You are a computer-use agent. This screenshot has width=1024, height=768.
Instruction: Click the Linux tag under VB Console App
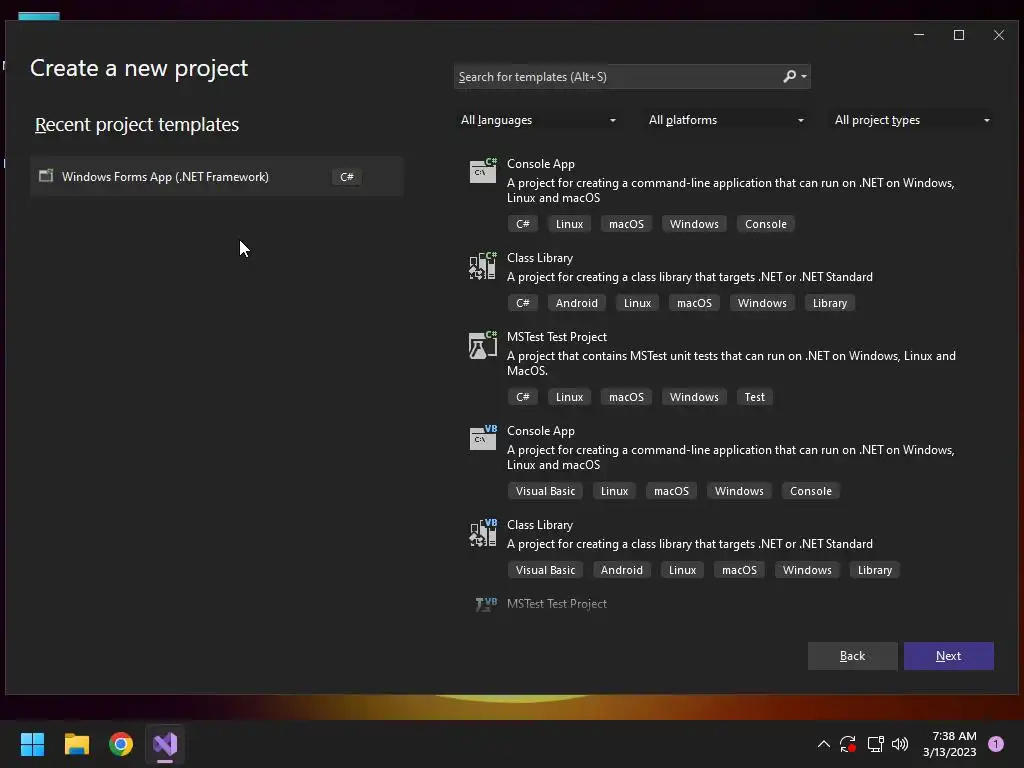[x=615, y=491]
